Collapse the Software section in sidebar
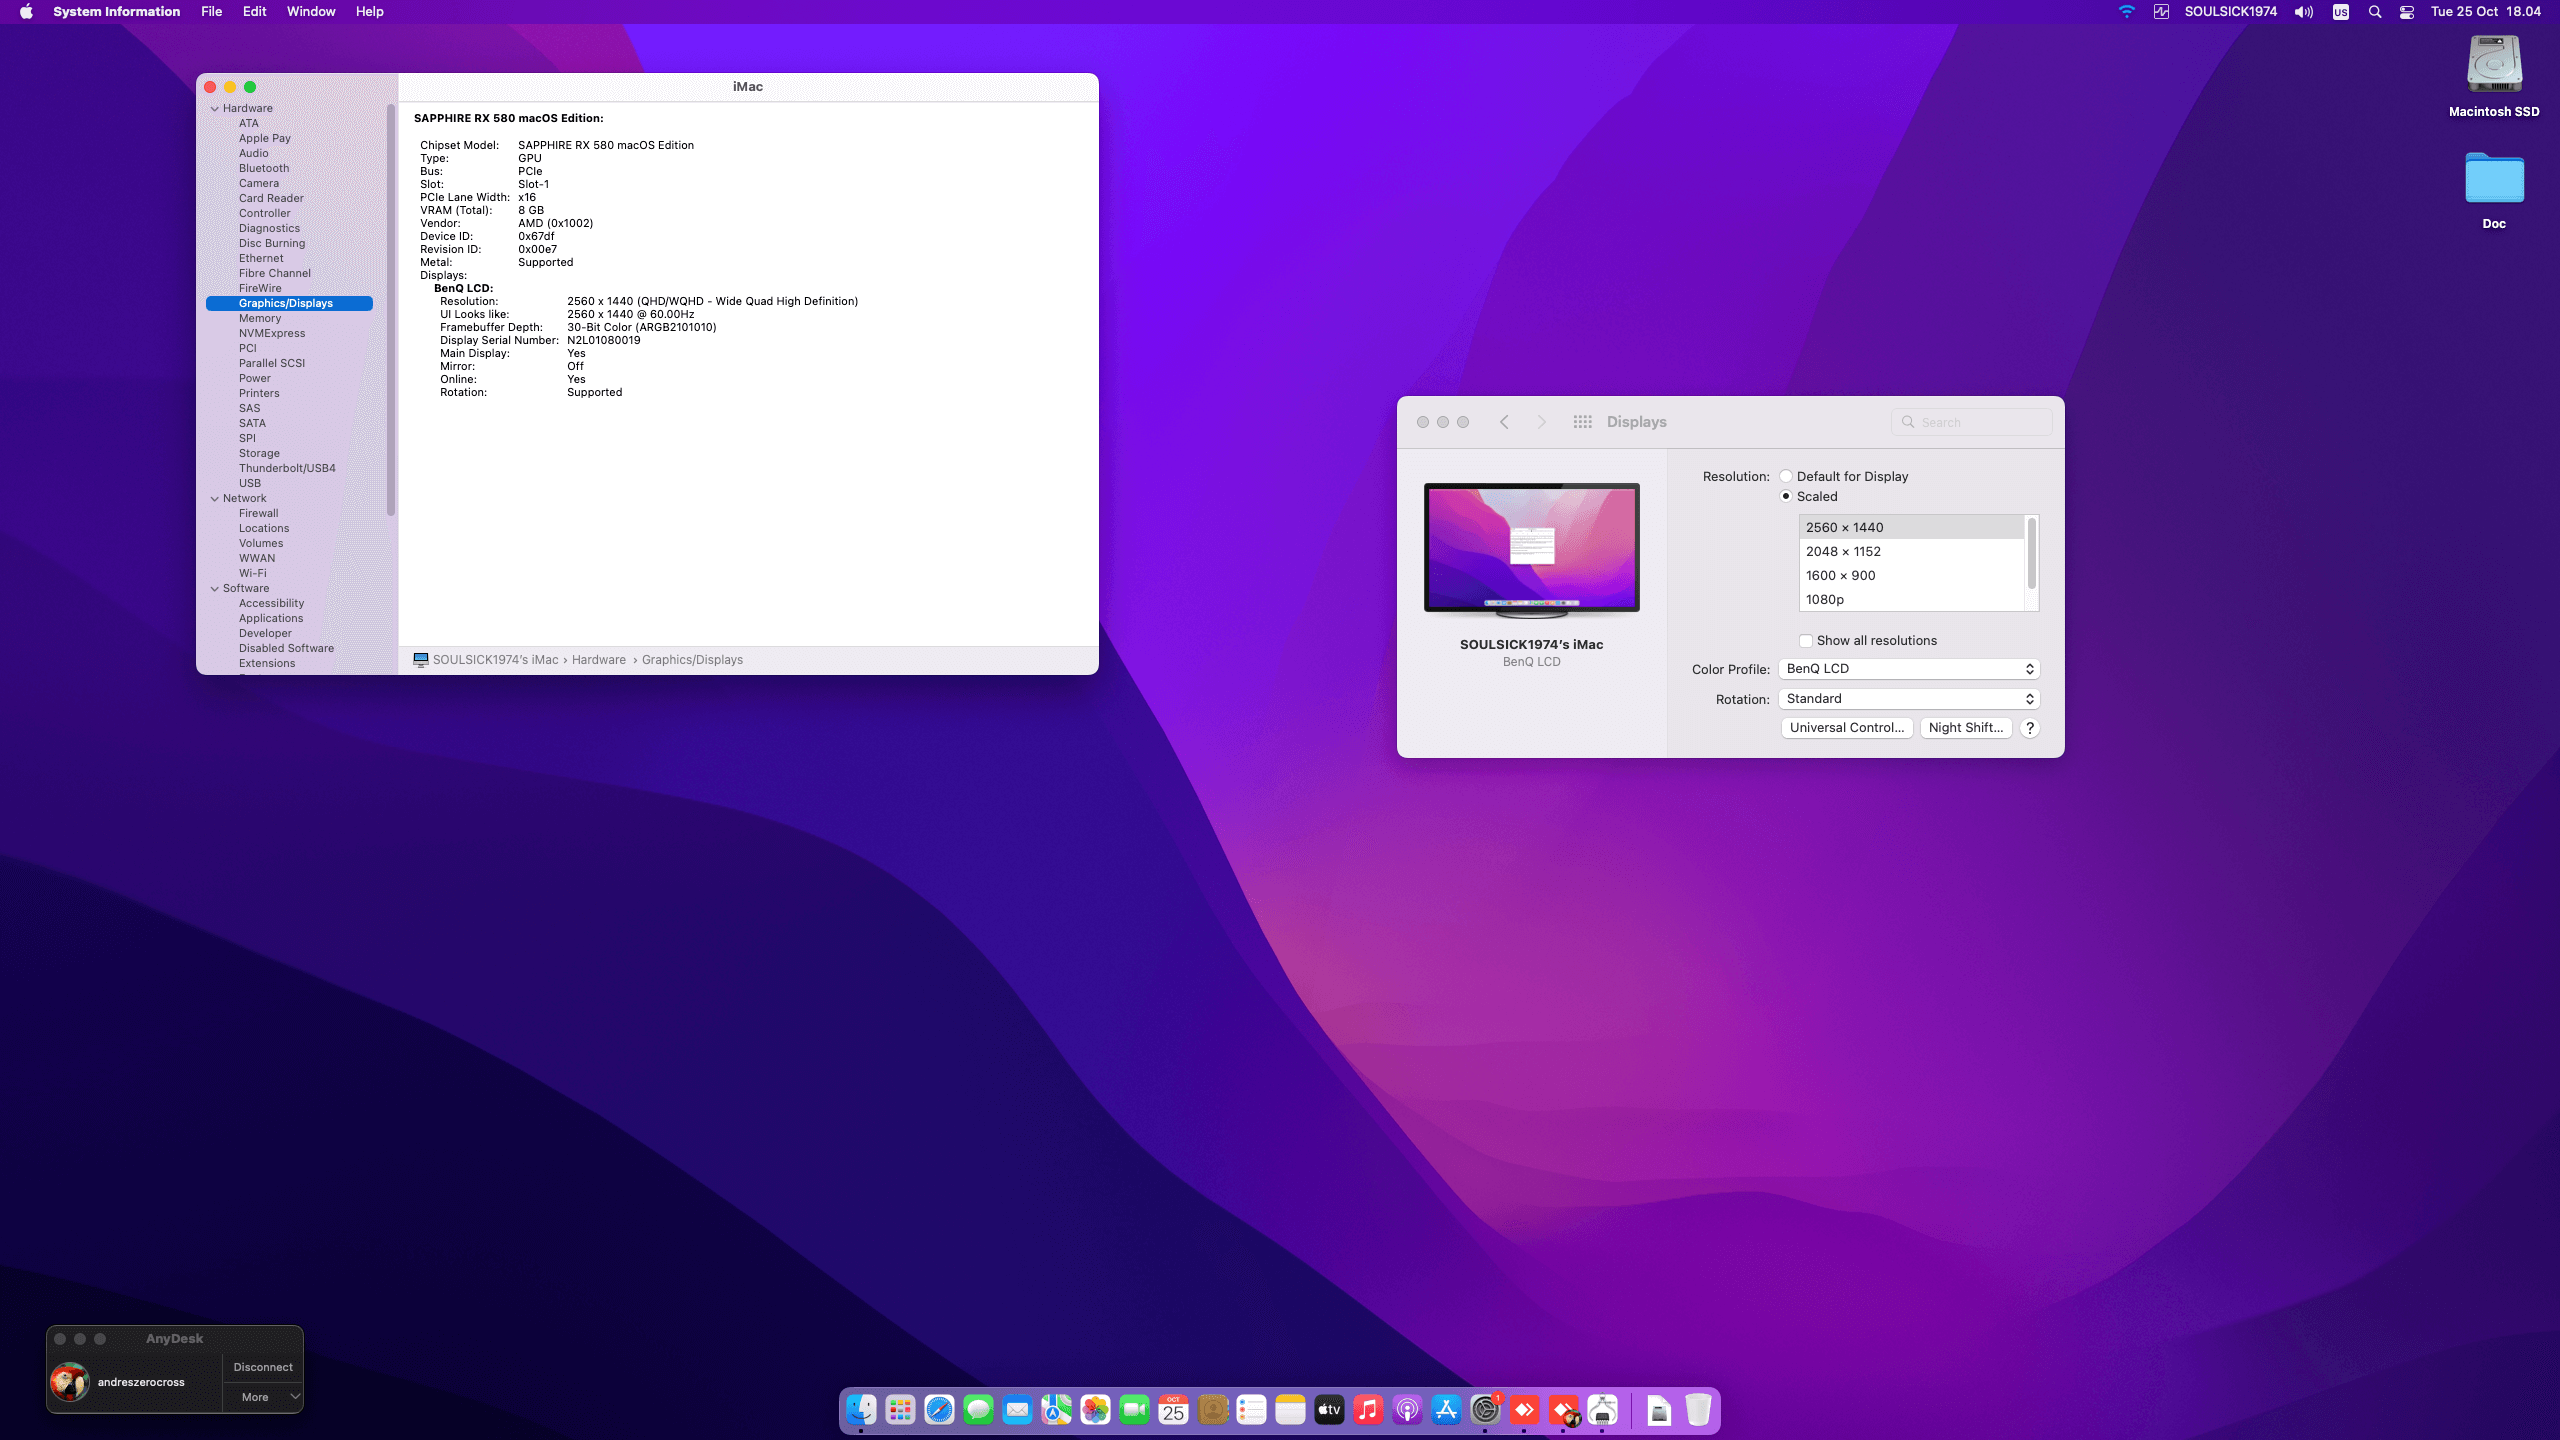Viewport: 2560px width, 1440px height. click(x=215, y=588)
